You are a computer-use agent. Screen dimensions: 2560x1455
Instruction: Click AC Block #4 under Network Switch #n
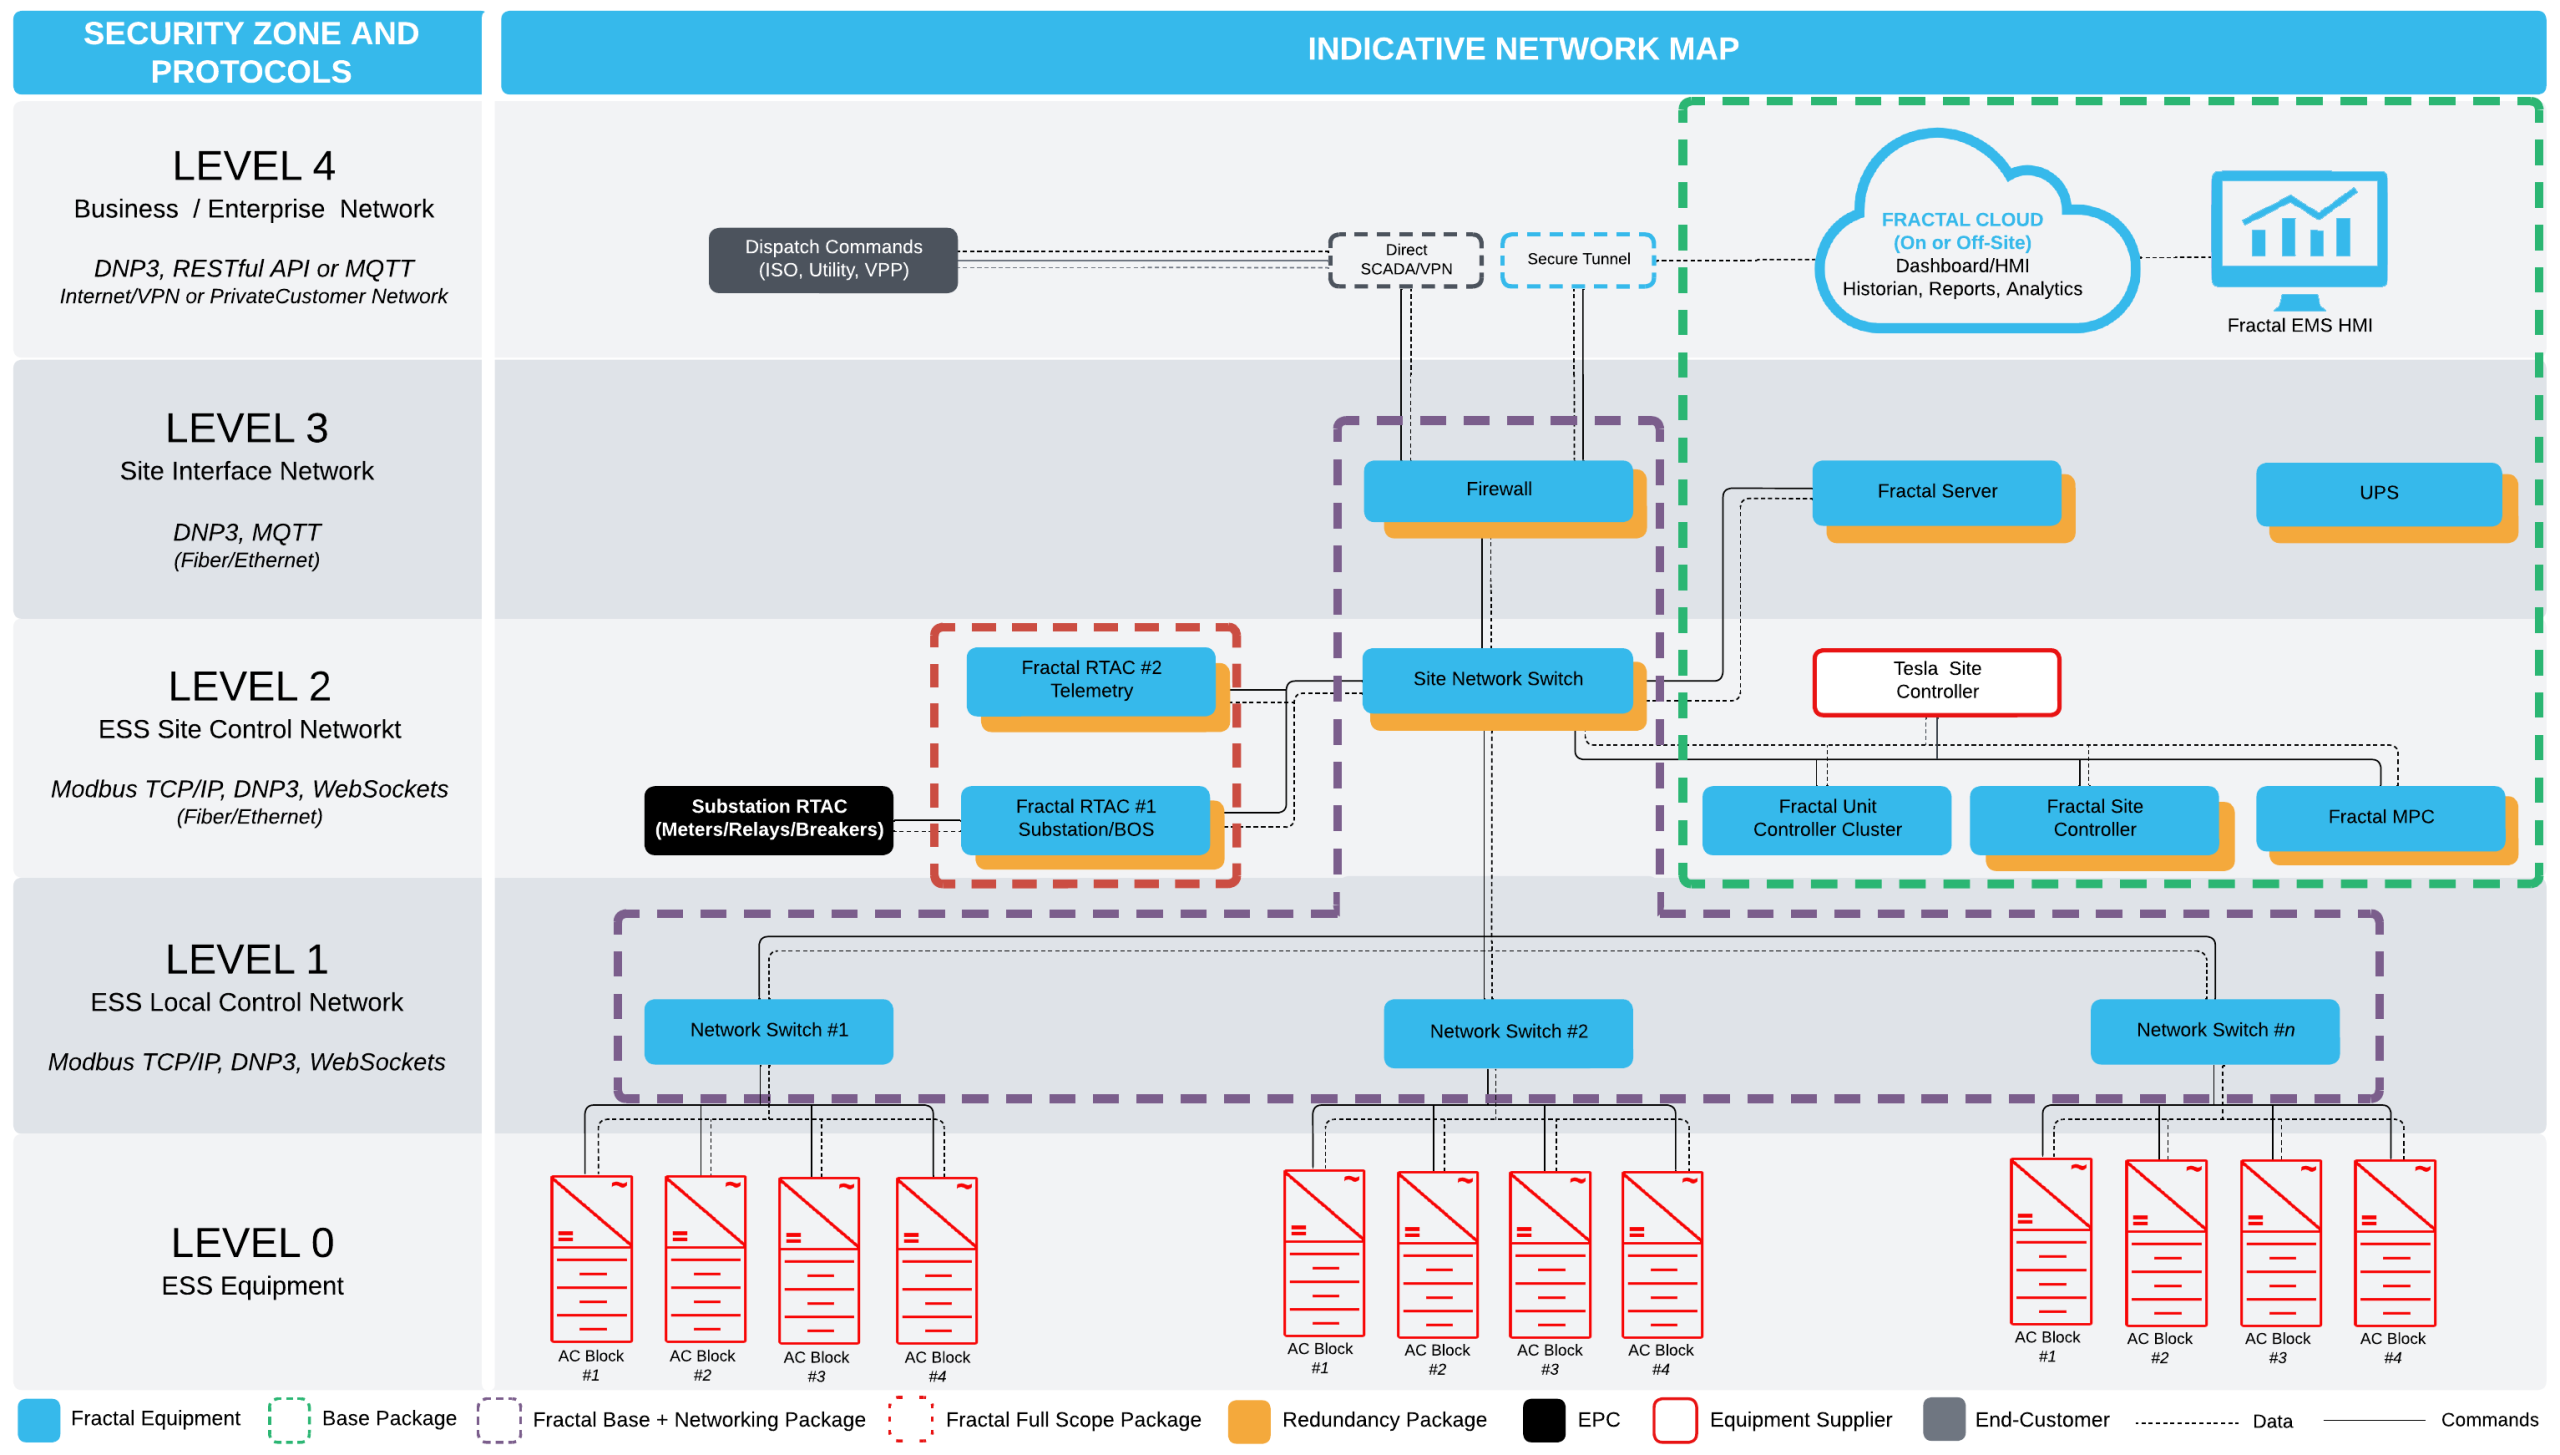click(2394, 1242)
